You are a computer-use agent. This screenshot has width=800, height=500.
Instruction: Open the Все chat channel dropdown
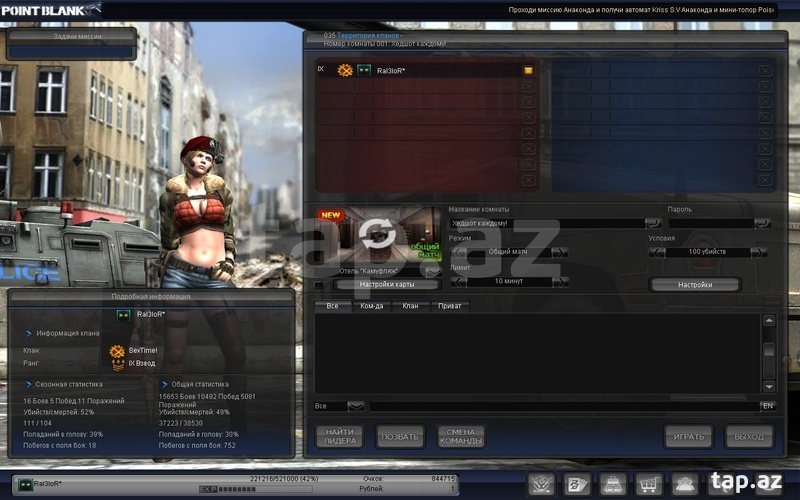[356, 406]
